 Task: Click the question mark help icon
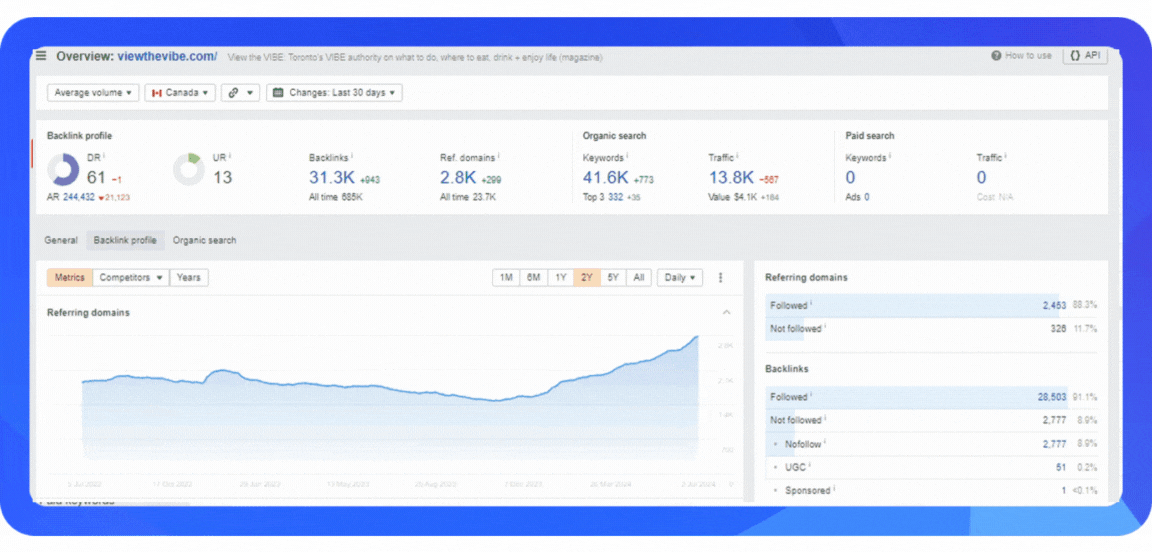996,56
